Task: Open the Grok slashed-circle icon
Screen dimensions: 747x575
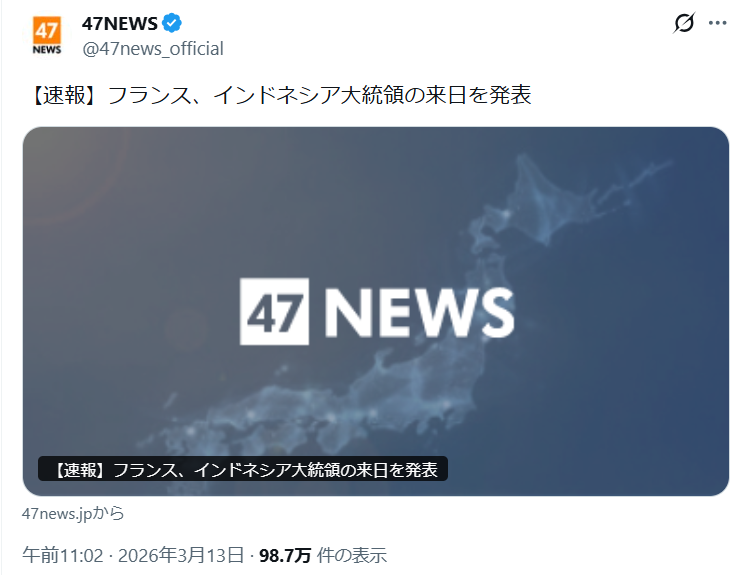Action: 684,23
